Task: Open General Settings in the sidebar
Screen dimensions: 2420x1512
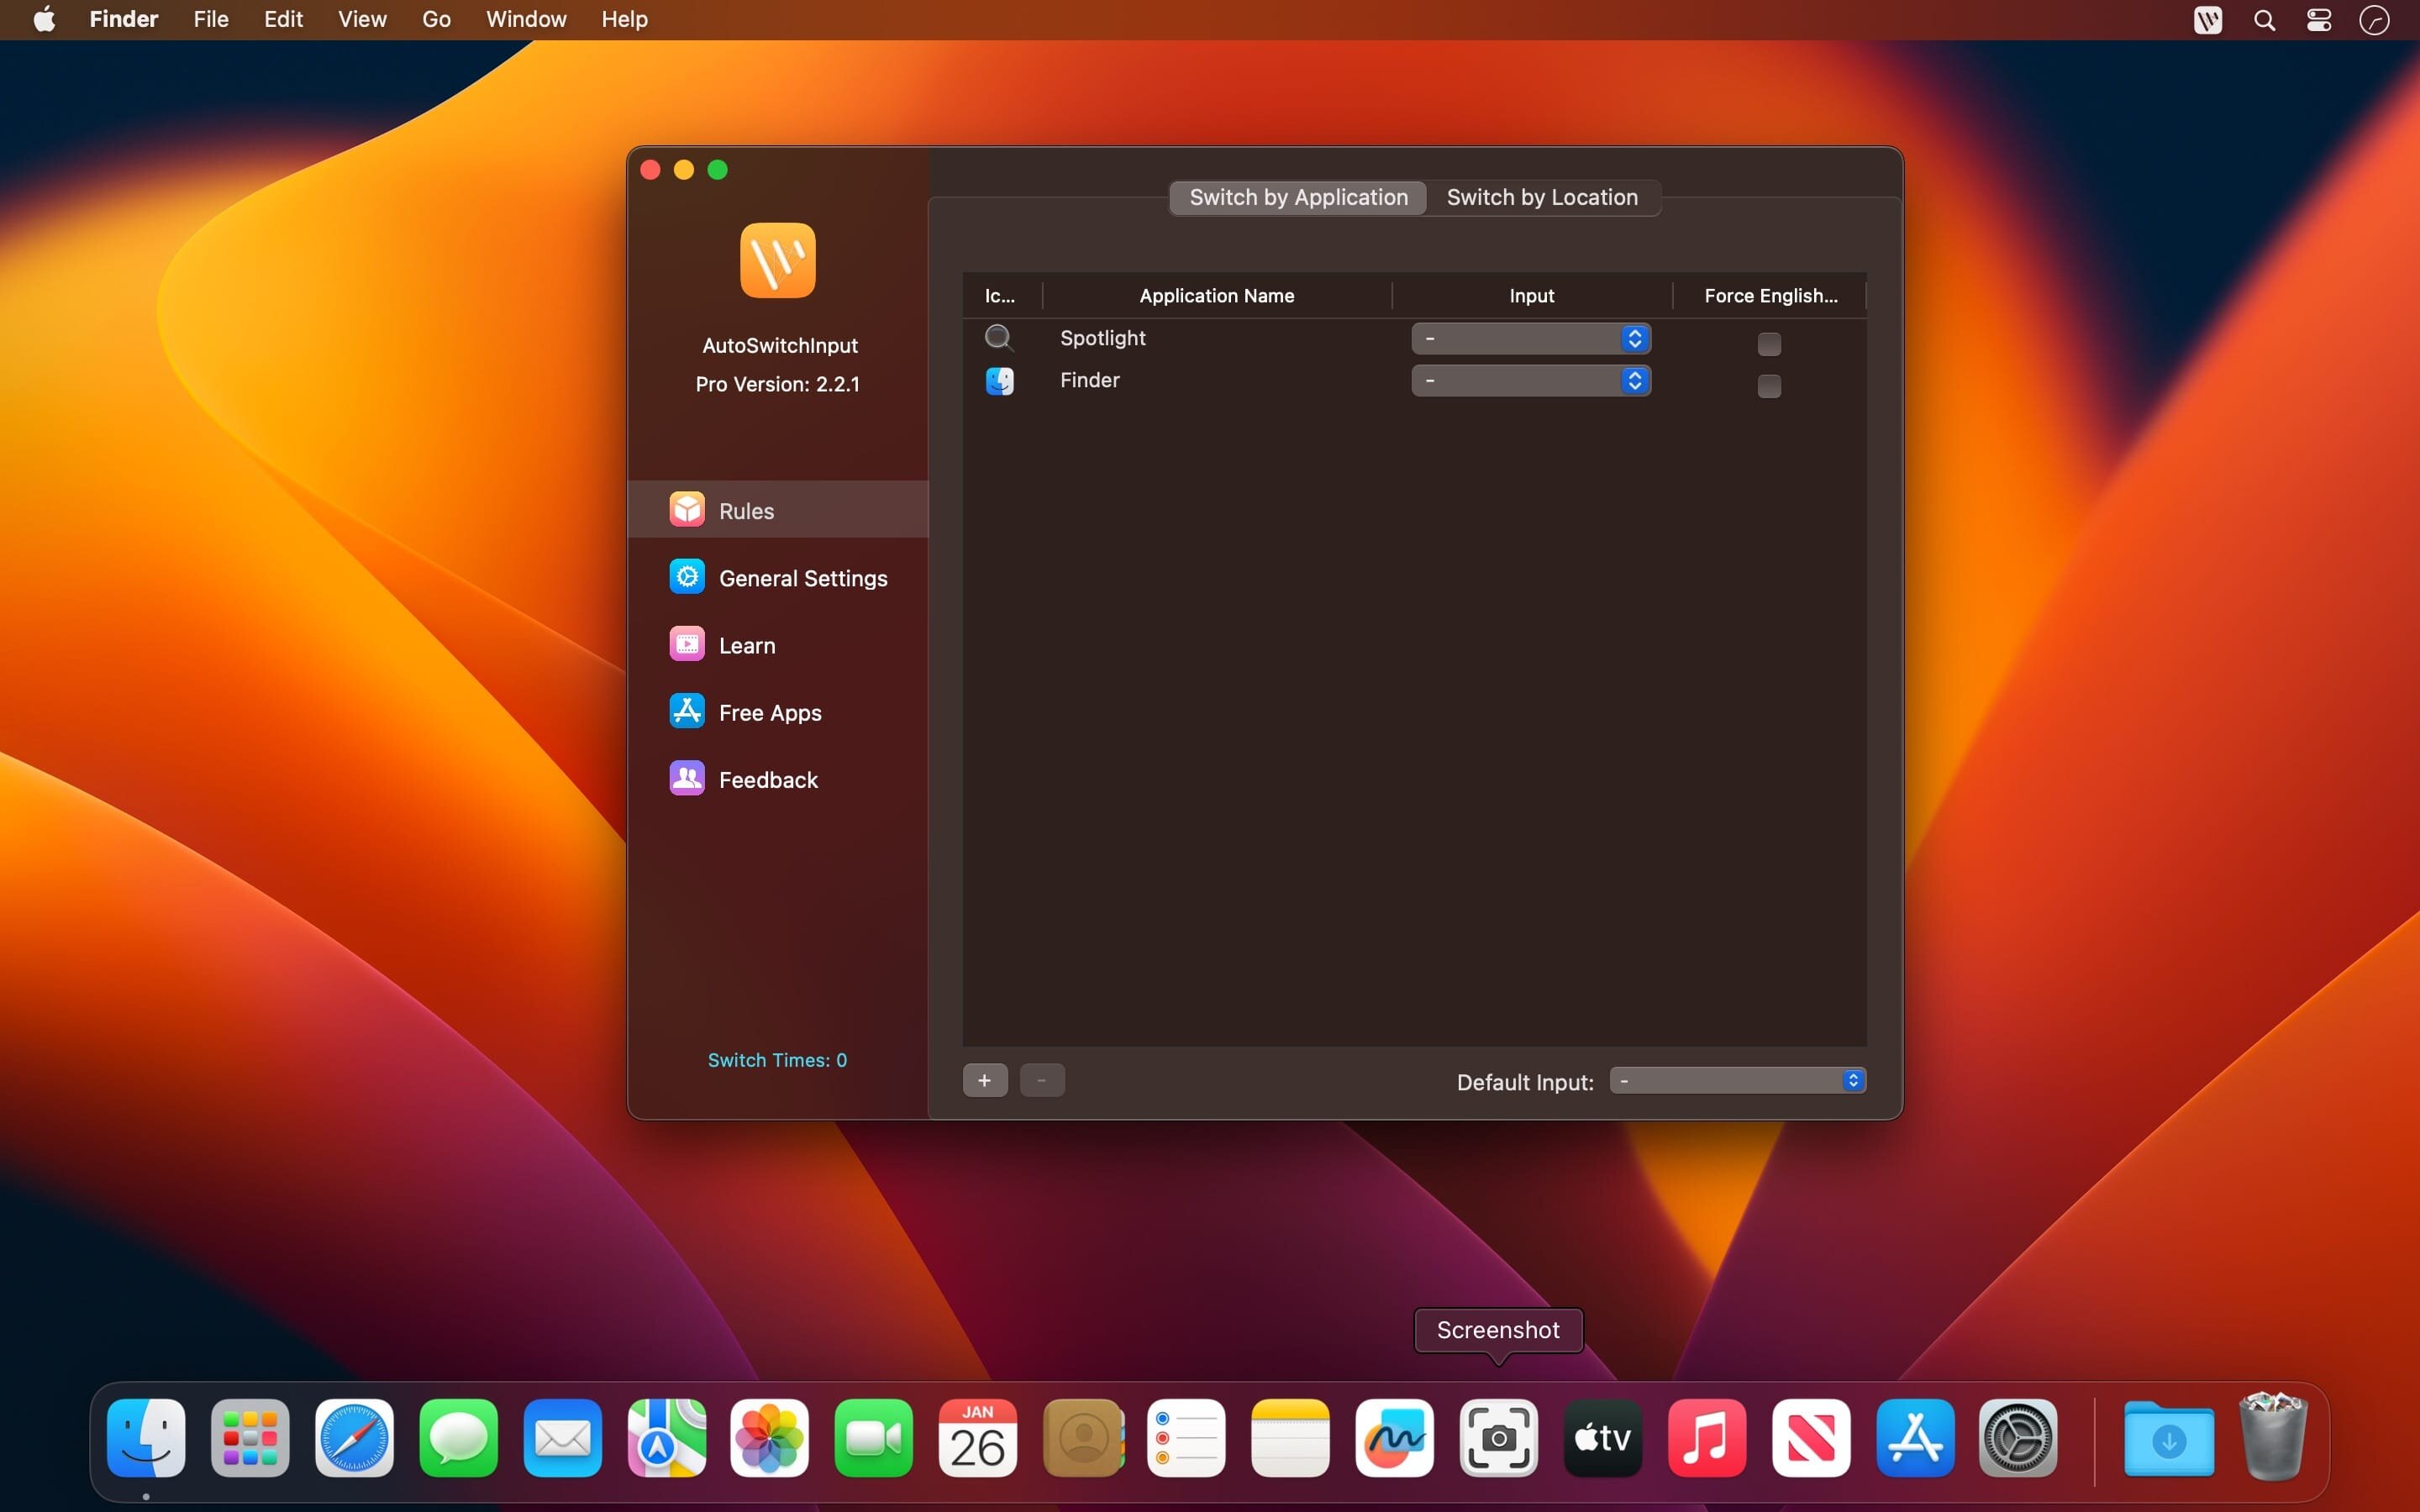Action: (801, 578)
